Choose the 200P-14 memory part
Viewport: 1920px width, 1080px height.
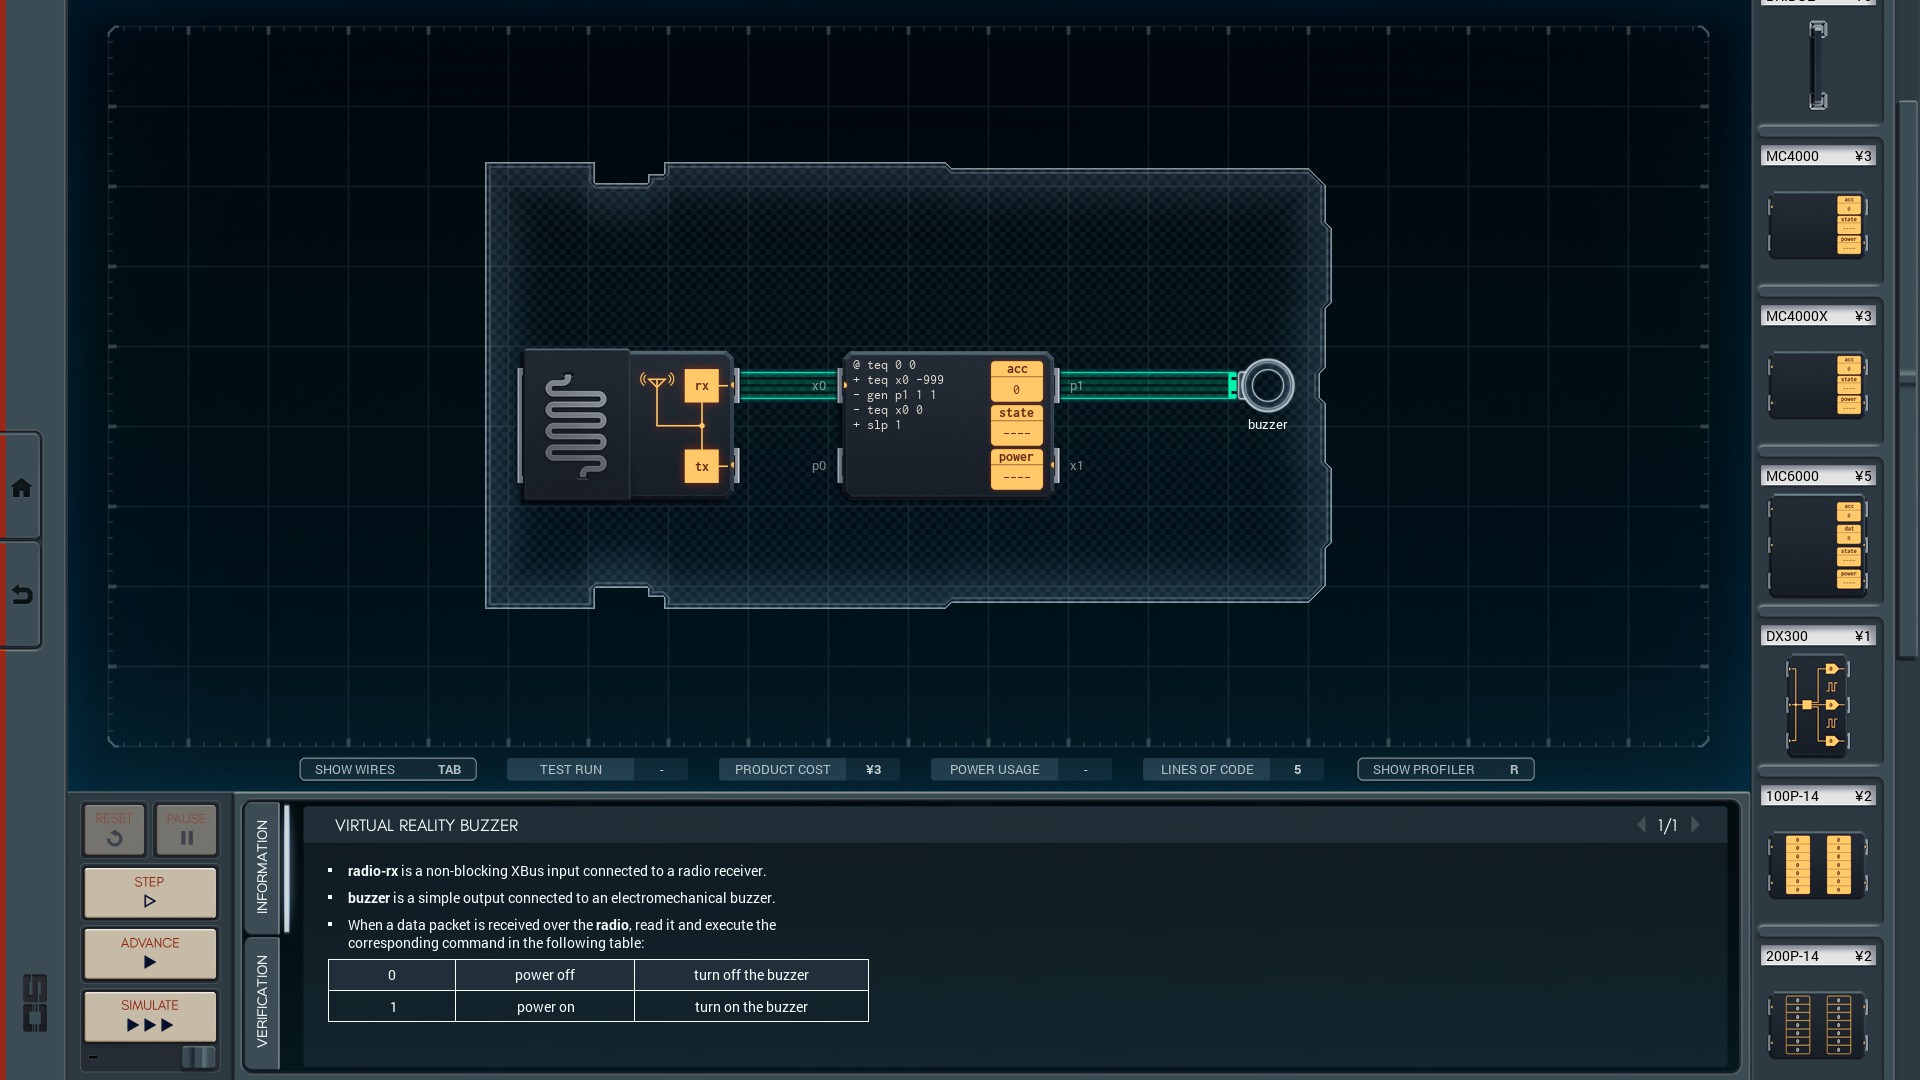(1817, 1024)
